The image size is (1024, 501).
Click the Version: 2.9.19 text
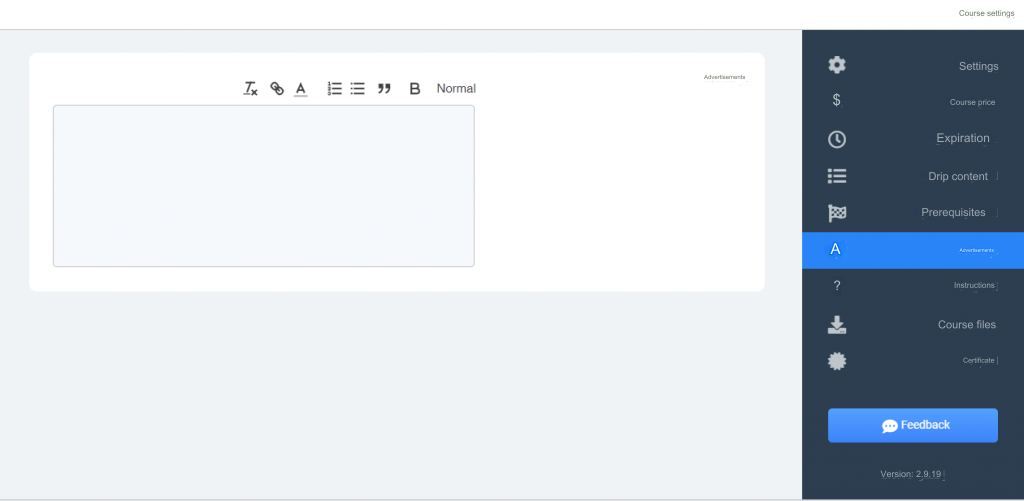tap(910, 474)
